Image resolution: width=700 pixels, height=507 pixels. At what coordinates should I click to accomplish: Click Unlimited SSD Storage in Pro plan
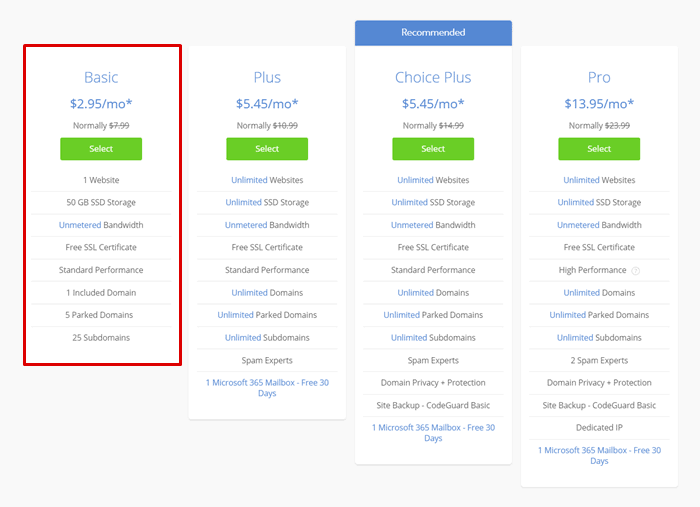599,202
